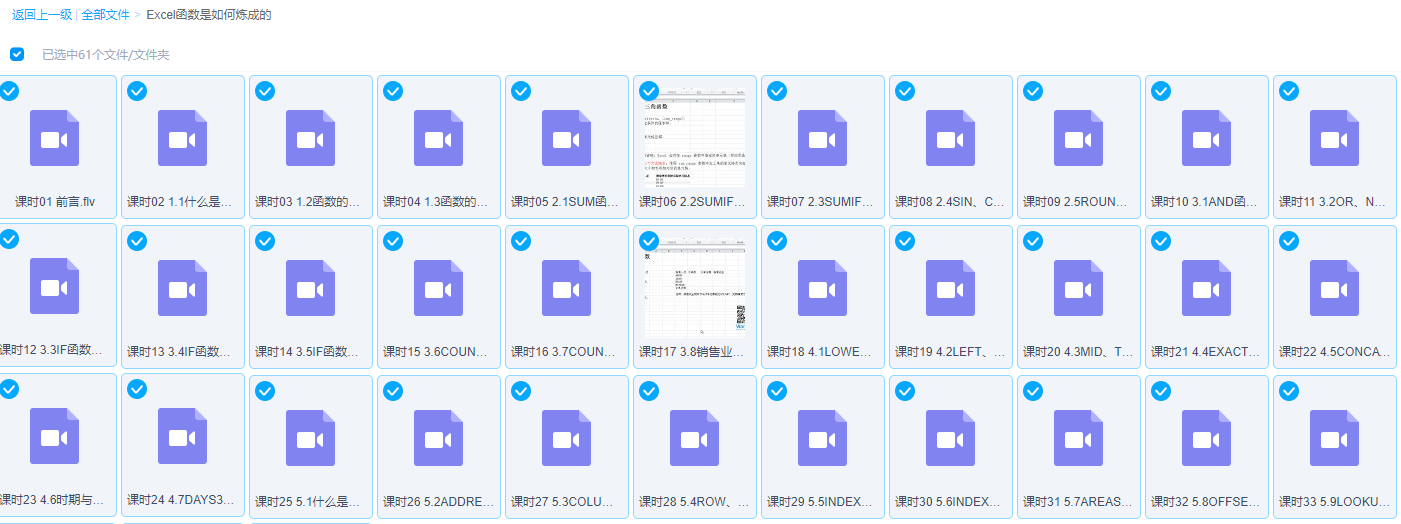
Task: Deselect checkmark on 课时20 4.3MID file
Action: 1033,241
